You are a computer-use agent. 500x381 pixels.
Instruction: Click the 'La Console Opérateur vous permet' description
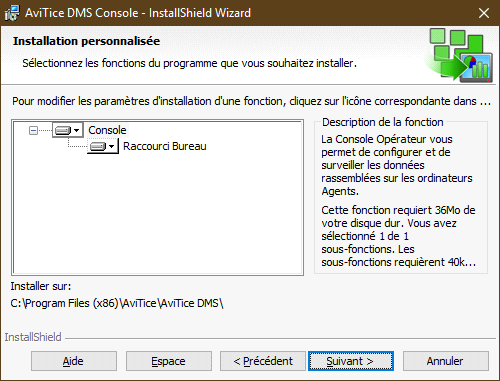(397, 165)
